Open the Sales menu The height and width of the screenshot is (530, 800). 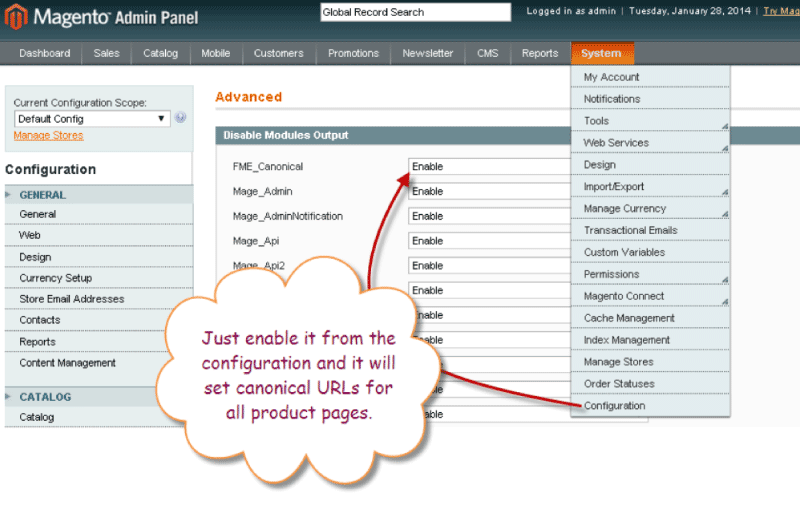point(106,53)
